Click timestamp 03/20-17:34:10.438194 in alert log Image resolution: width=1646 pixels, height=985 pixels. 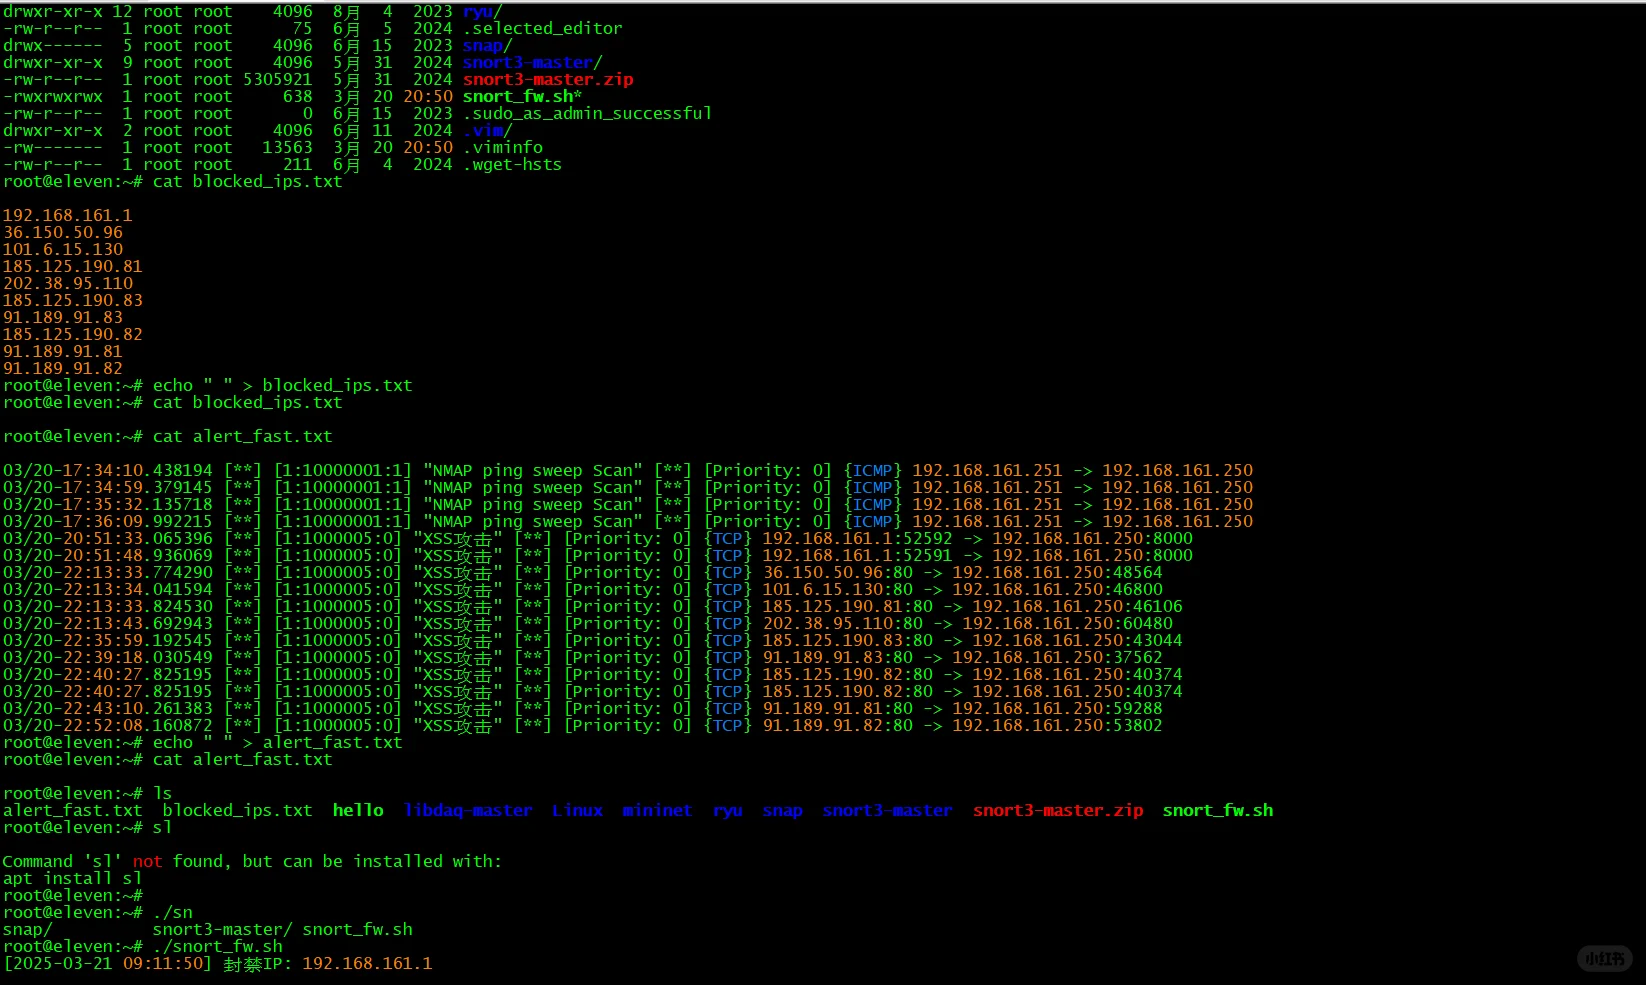tap(108, 470)
